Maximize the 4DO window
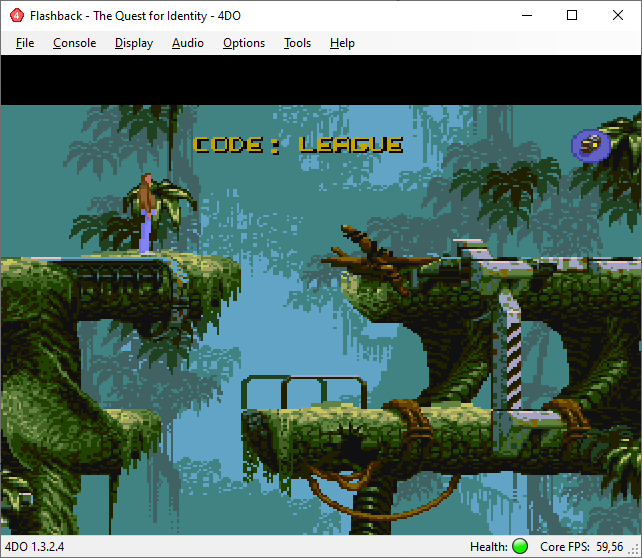642x558 pixels. tap(572, 16)
